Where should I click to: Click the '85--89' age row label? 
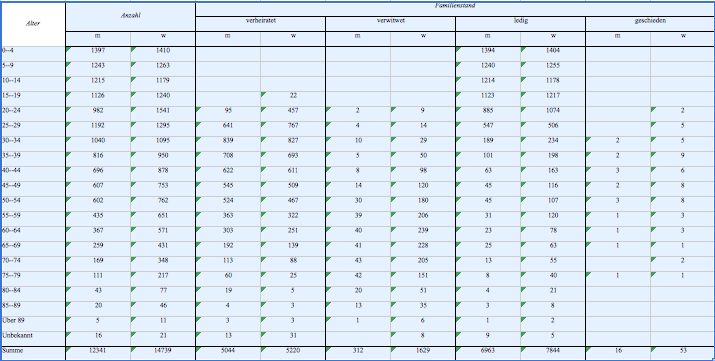(x=33, y=309)
